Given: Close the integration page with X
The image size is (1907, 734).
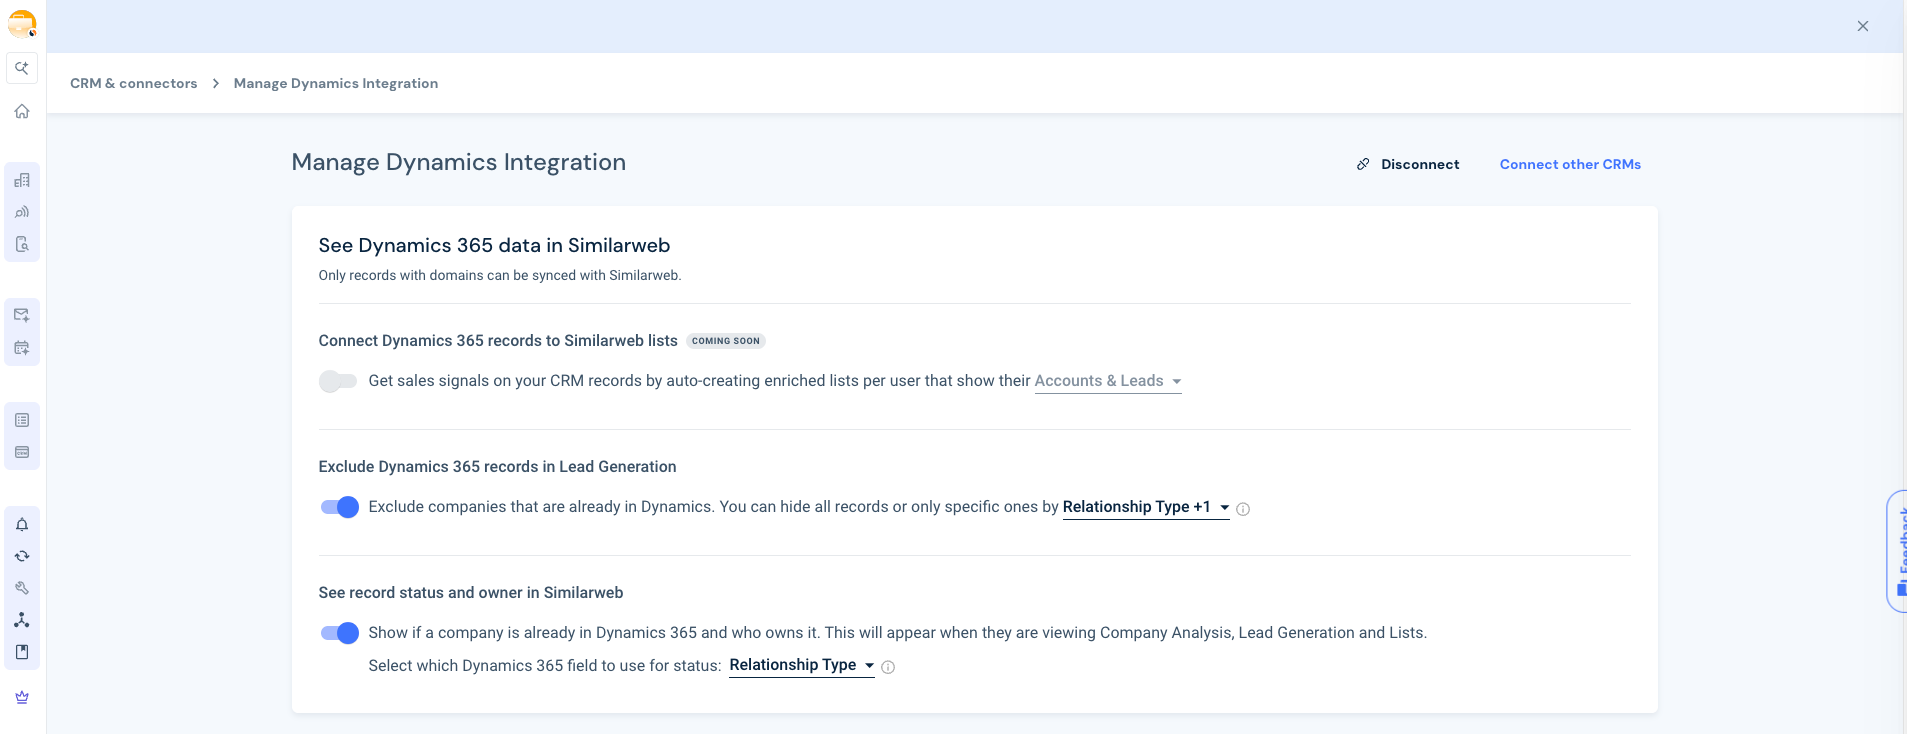Looking at the screenshot, I should click(1863, 26).
